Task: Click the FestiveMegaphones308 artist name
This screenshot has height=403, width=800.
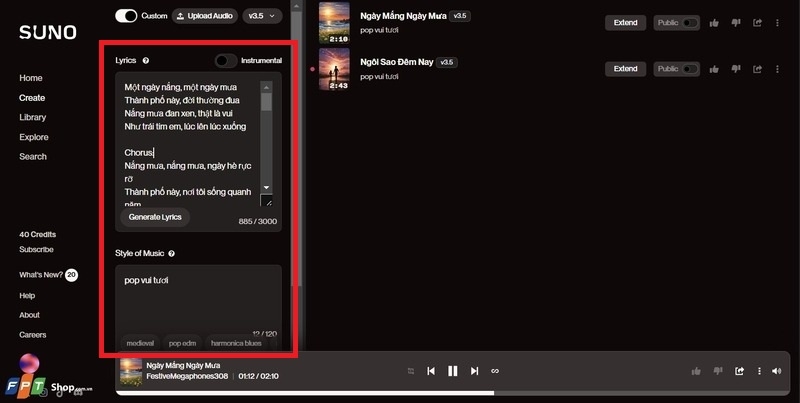Action: (x=187, y=376)
